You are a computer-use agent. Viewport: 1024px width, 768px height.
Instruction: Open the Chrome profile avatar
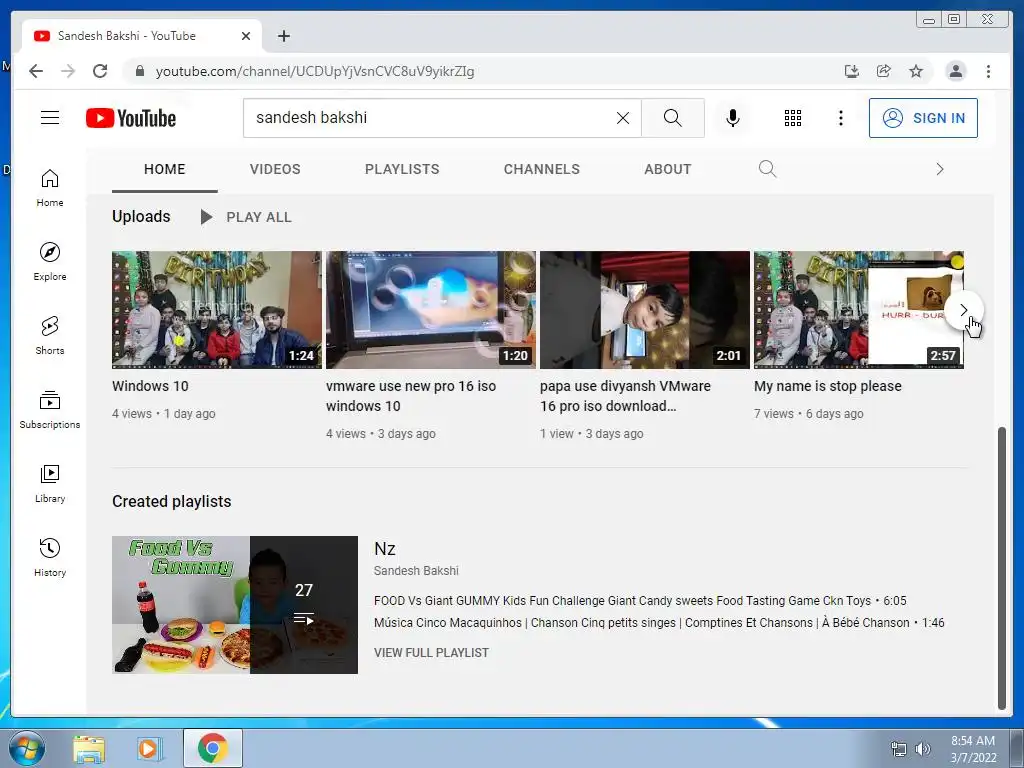tap(955, 71)
